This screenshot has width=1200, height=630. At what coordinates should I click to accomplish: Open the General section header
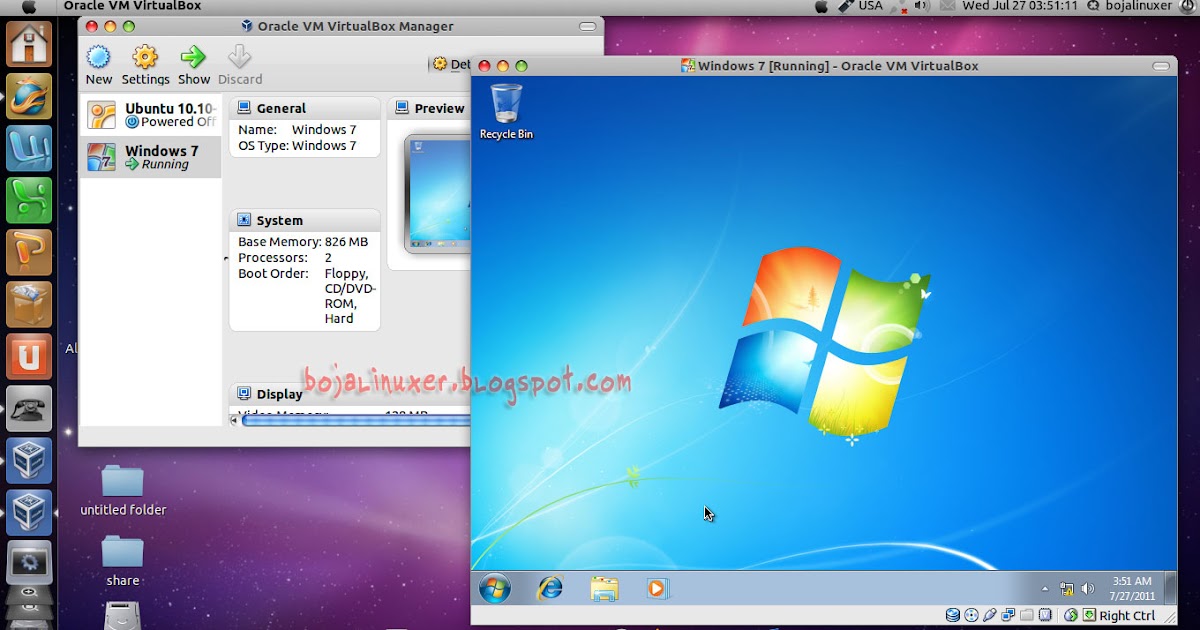(x=304, y=108)
